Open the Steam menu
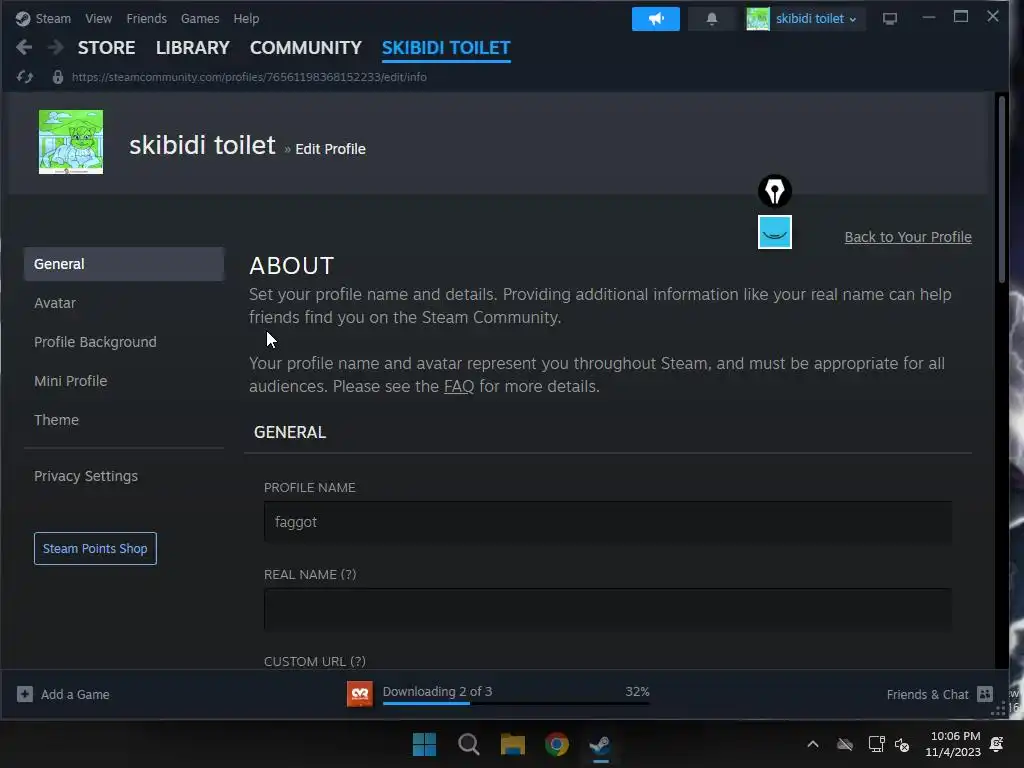1024x768 pixels. [53, 18]
